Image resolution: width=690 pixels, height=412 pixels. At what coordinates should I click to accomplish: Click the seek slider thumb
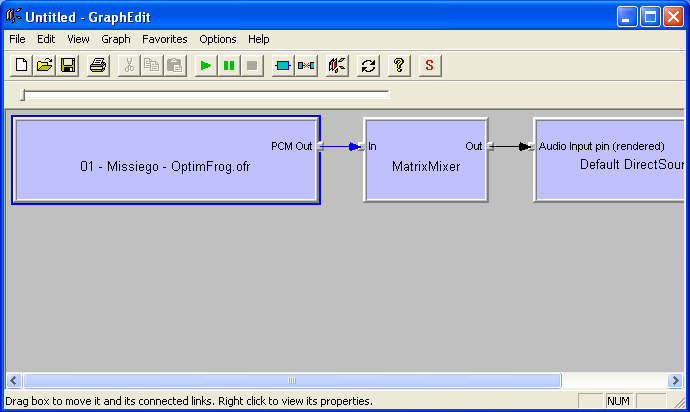[x=23, y=95]
